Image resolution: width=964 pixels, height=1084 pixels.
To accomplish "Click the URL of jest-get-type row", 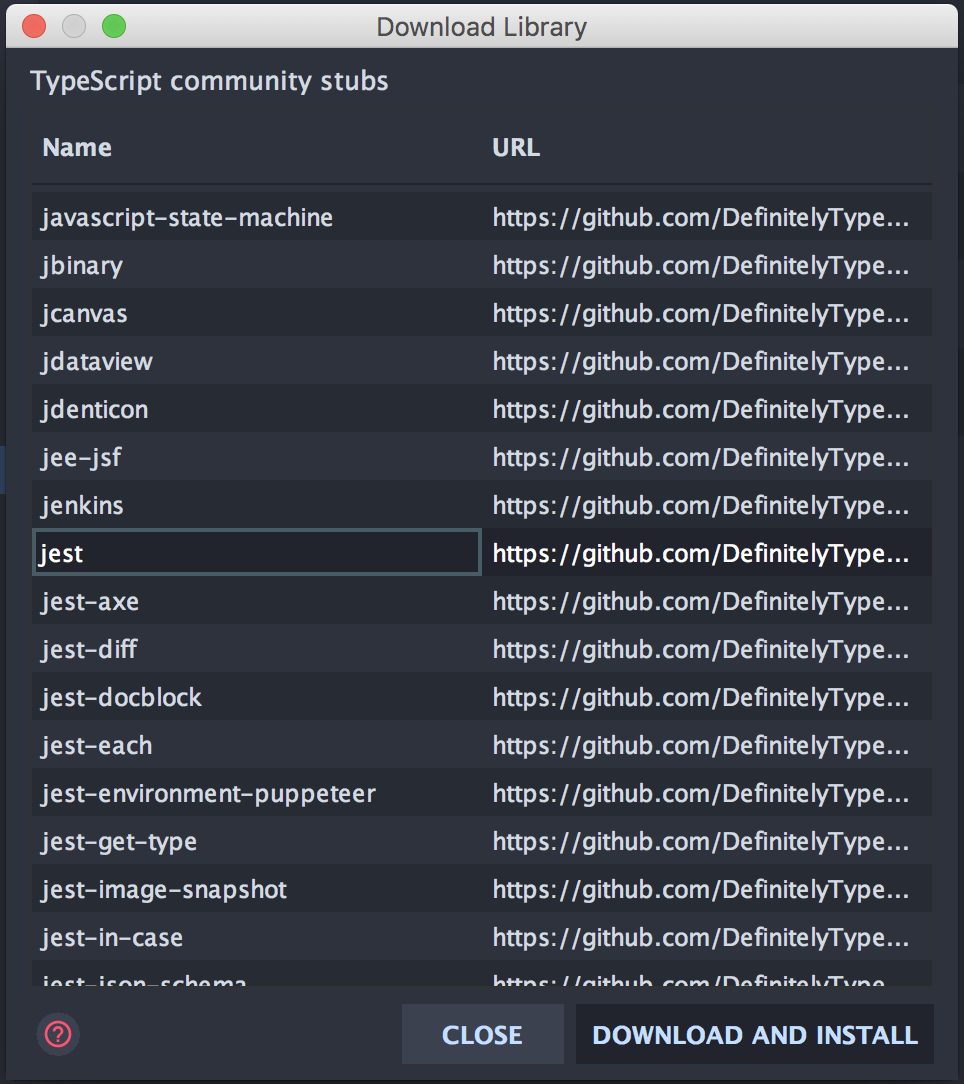I will (x=701, y=841).
